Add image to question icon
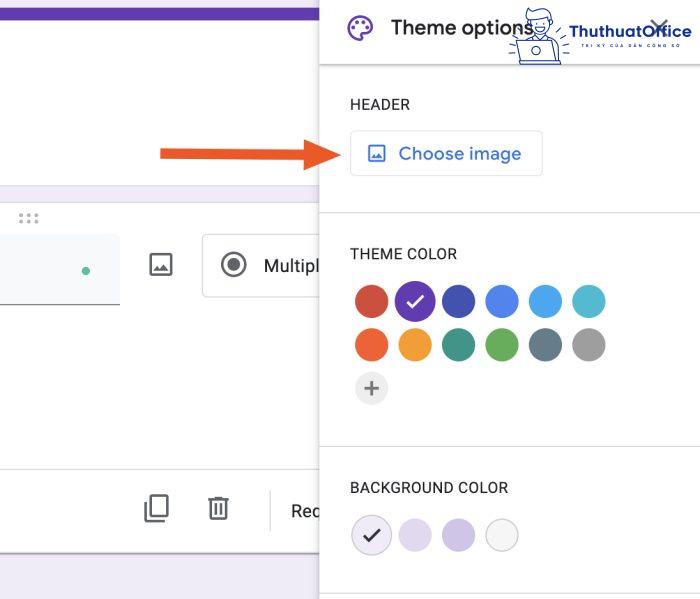Viewport: 700px width, 599px height. tap(161, 265)
